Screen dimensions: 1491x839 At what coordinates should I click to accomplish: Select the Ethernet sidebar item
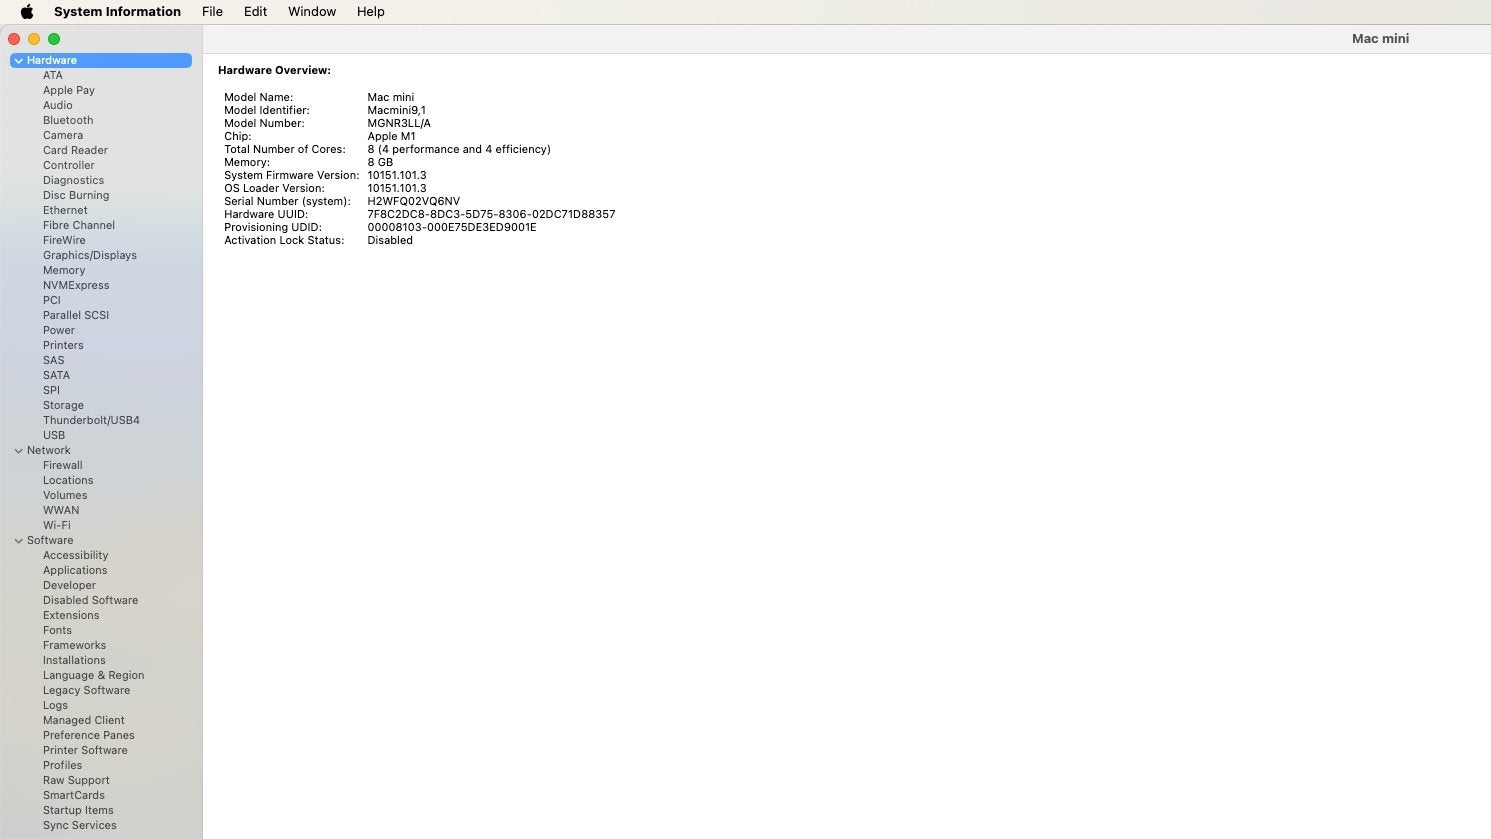point(65,211)
